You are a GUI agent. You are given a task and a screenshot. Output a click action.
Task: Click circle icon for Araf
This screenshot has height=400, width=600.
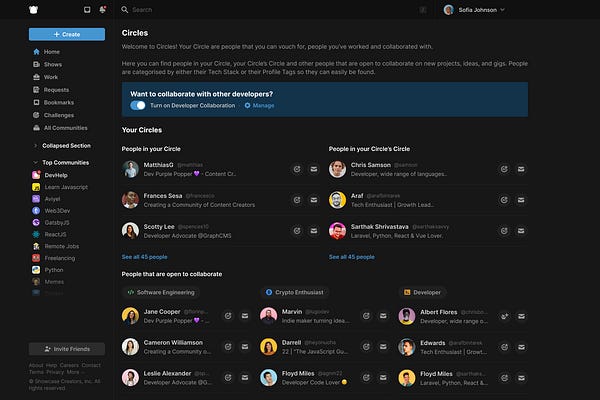pos(504,200)
